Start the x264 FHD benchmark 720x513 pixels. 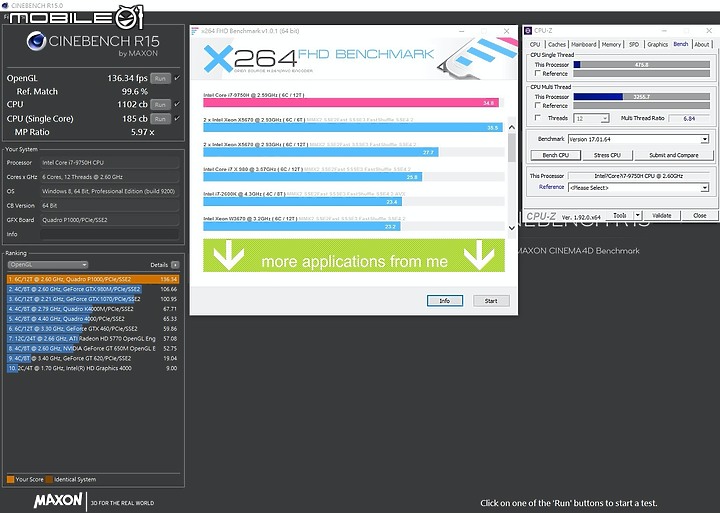pyautogui.click(x=491, y=301)
